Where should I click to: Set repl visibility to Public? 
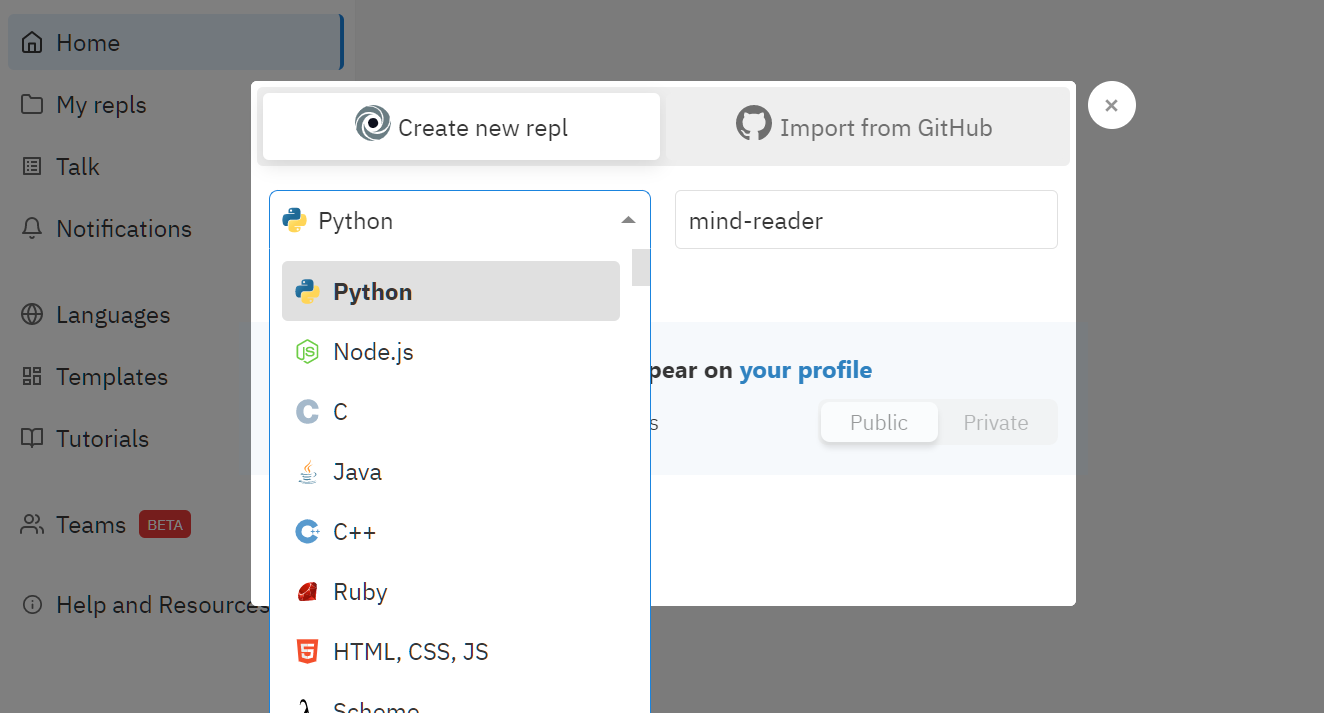tap(879, 422)
